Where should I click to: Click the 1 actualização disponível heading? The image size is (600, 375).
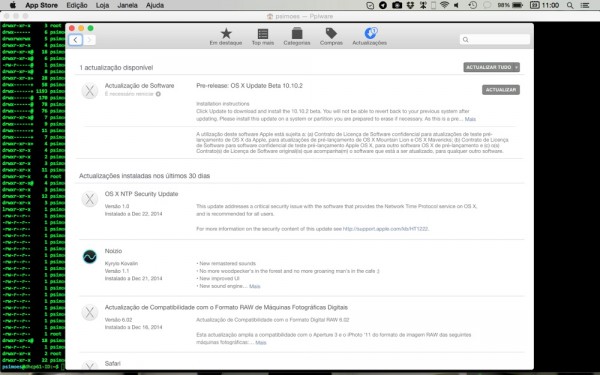116,68
